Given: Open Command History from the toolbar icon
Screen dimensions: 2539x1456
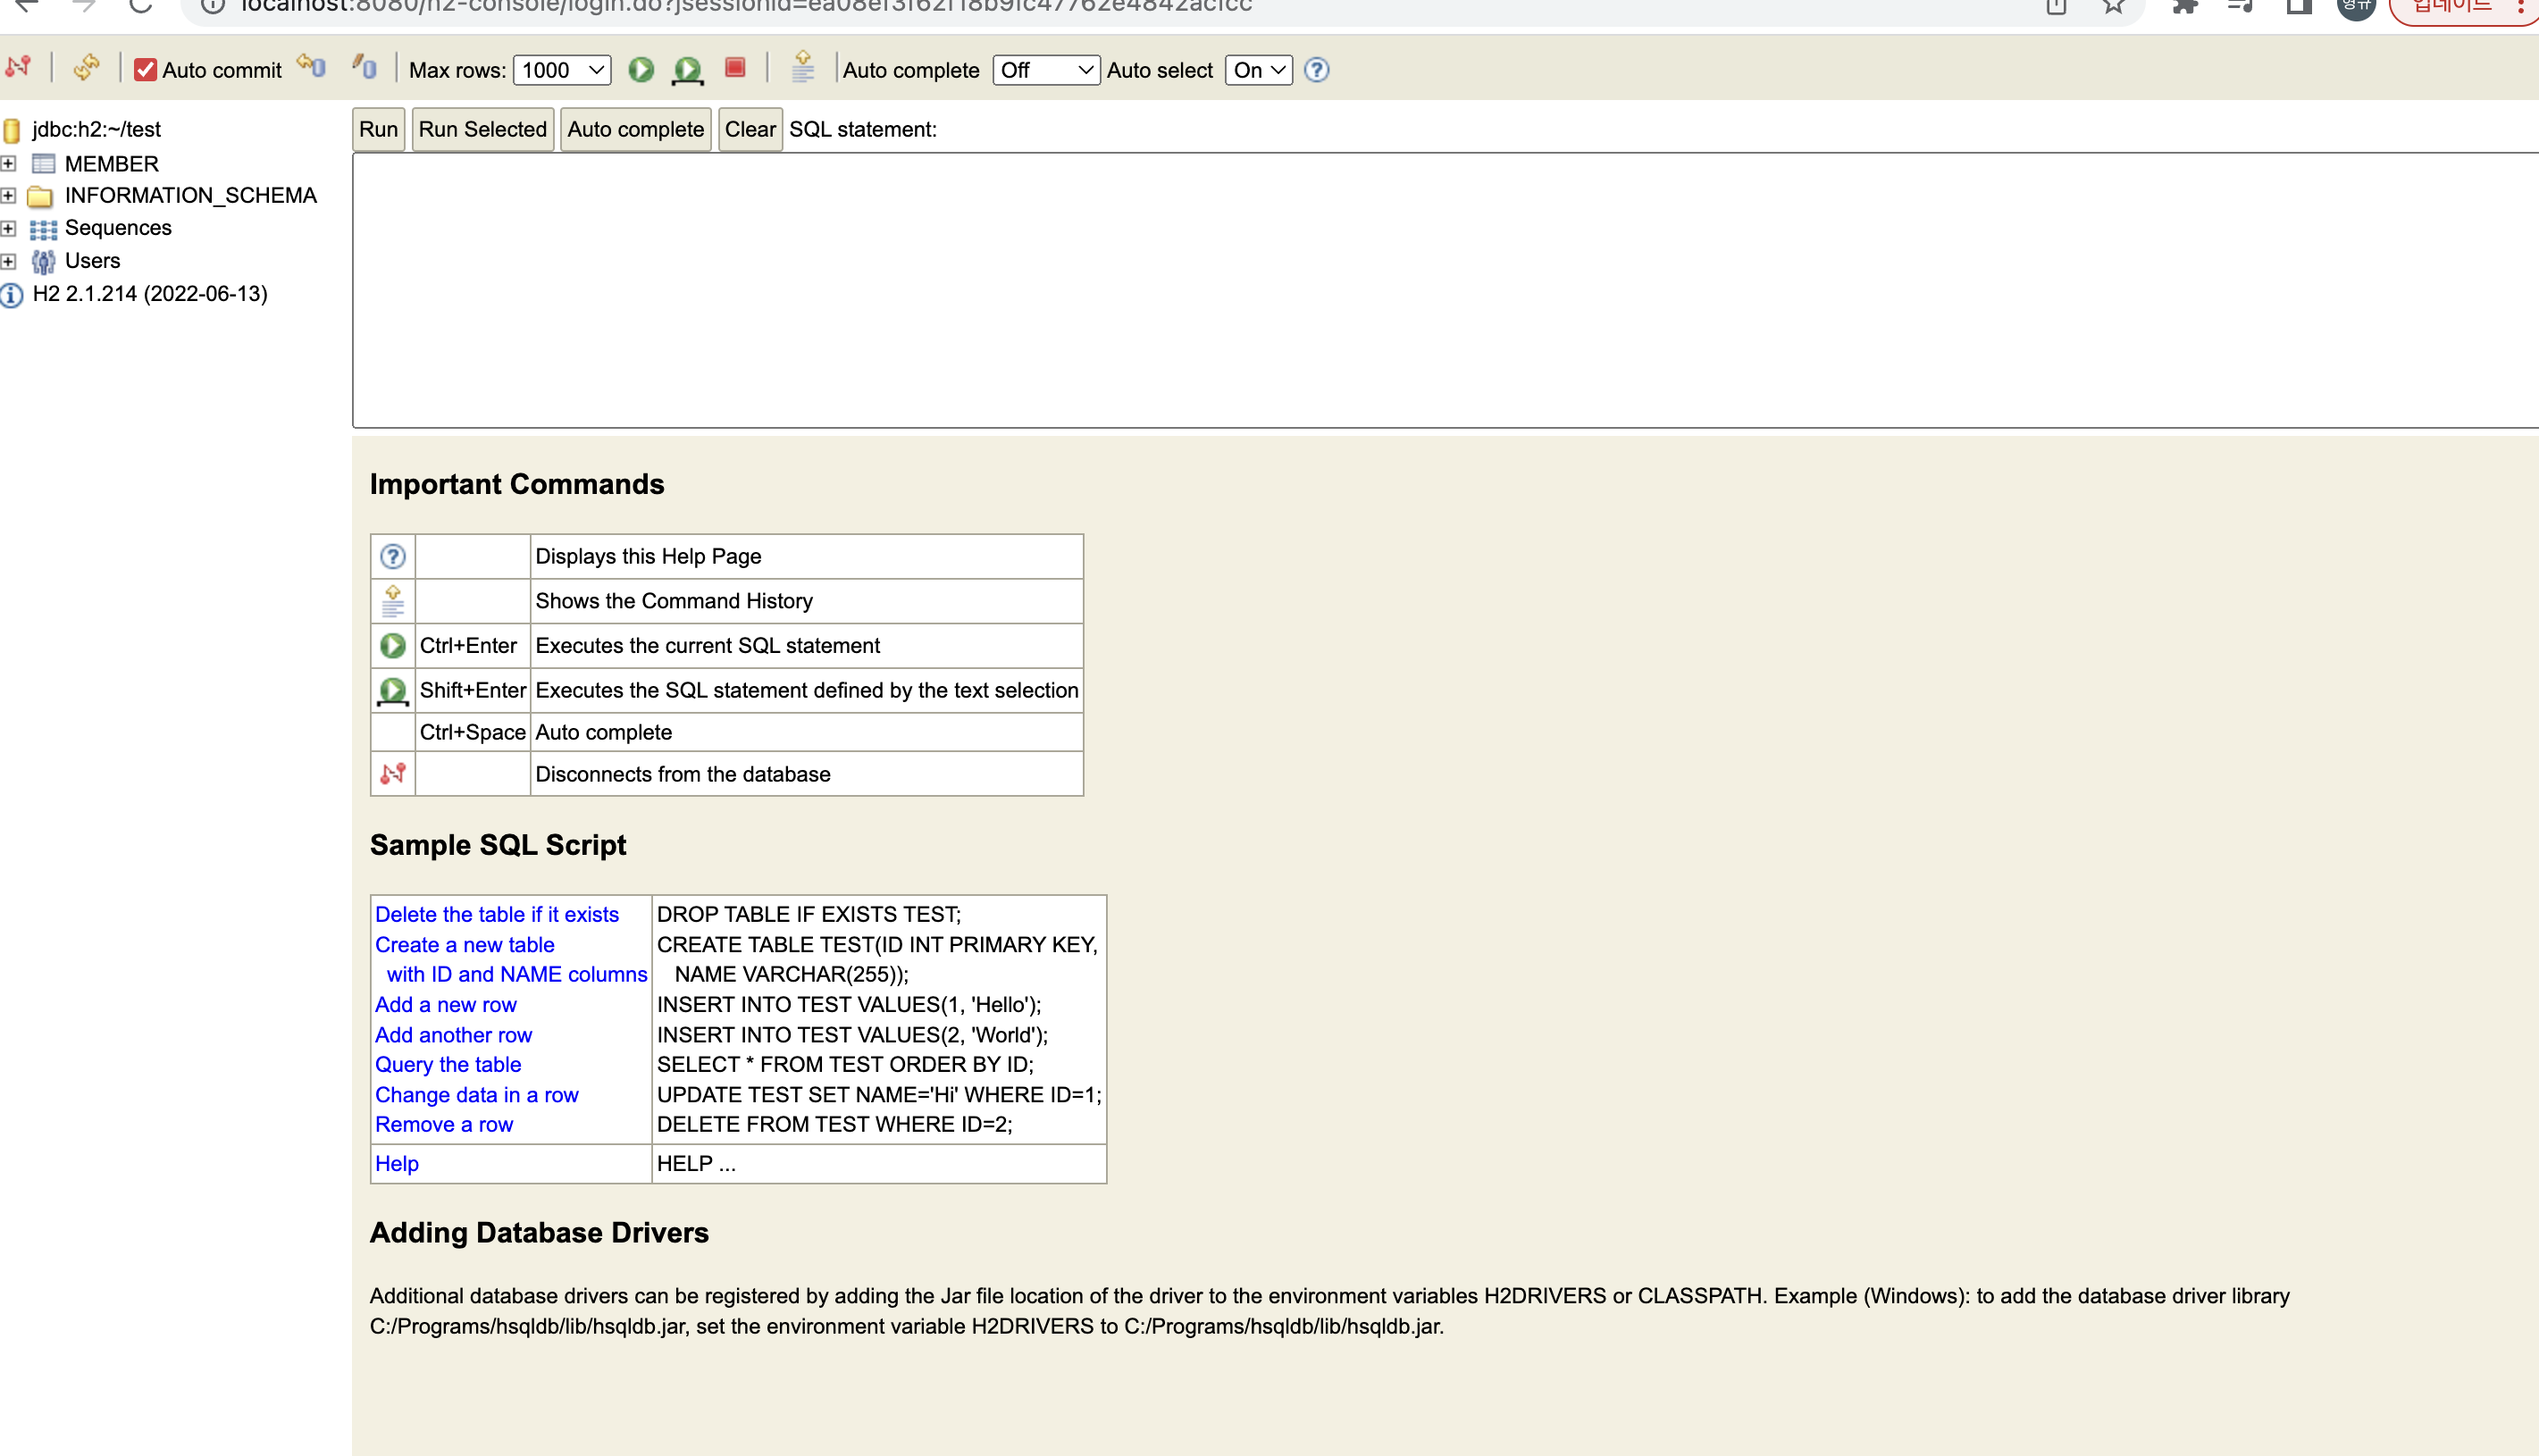Looking at the screenshot, I should pos(803,68).
